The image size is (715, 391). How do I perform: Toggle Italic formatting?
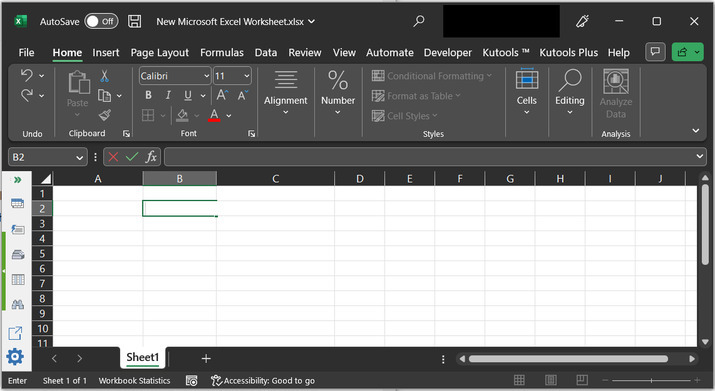(168, 95)
